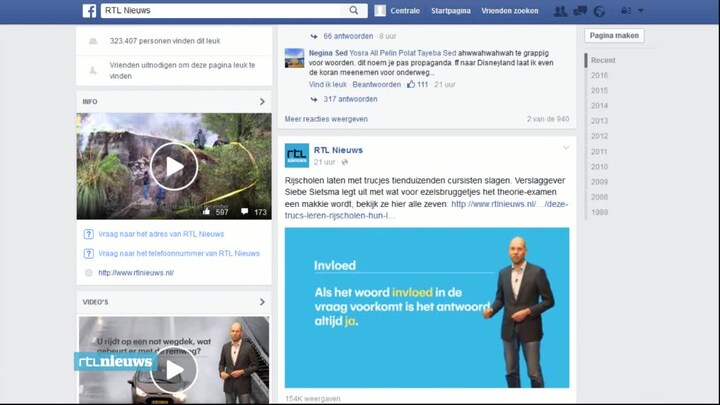Show 317 antwoorden replies
The width and height of the screenshot is (720, 405).
350,99
